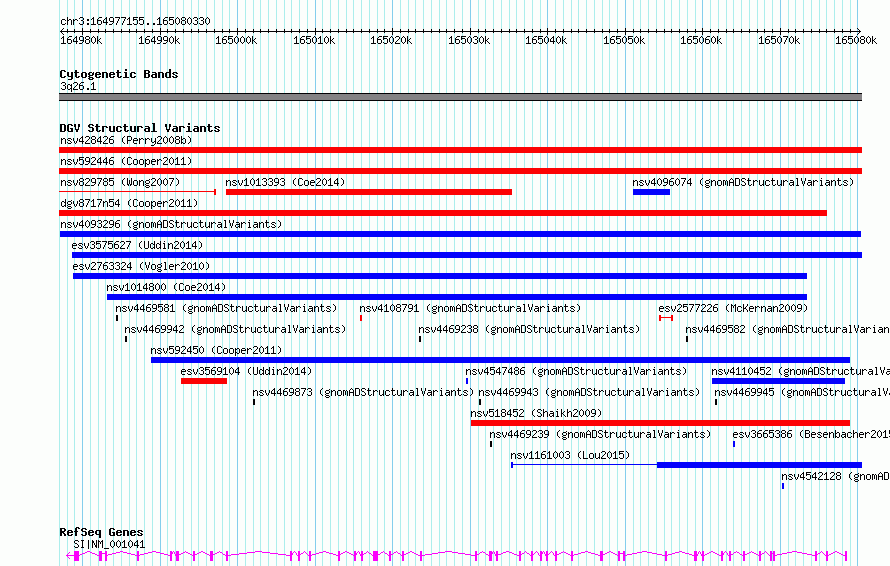This screenshot has height=566, width=890.
Task: Select the 3q26.1 band label
Action: [x=78, y=86]
